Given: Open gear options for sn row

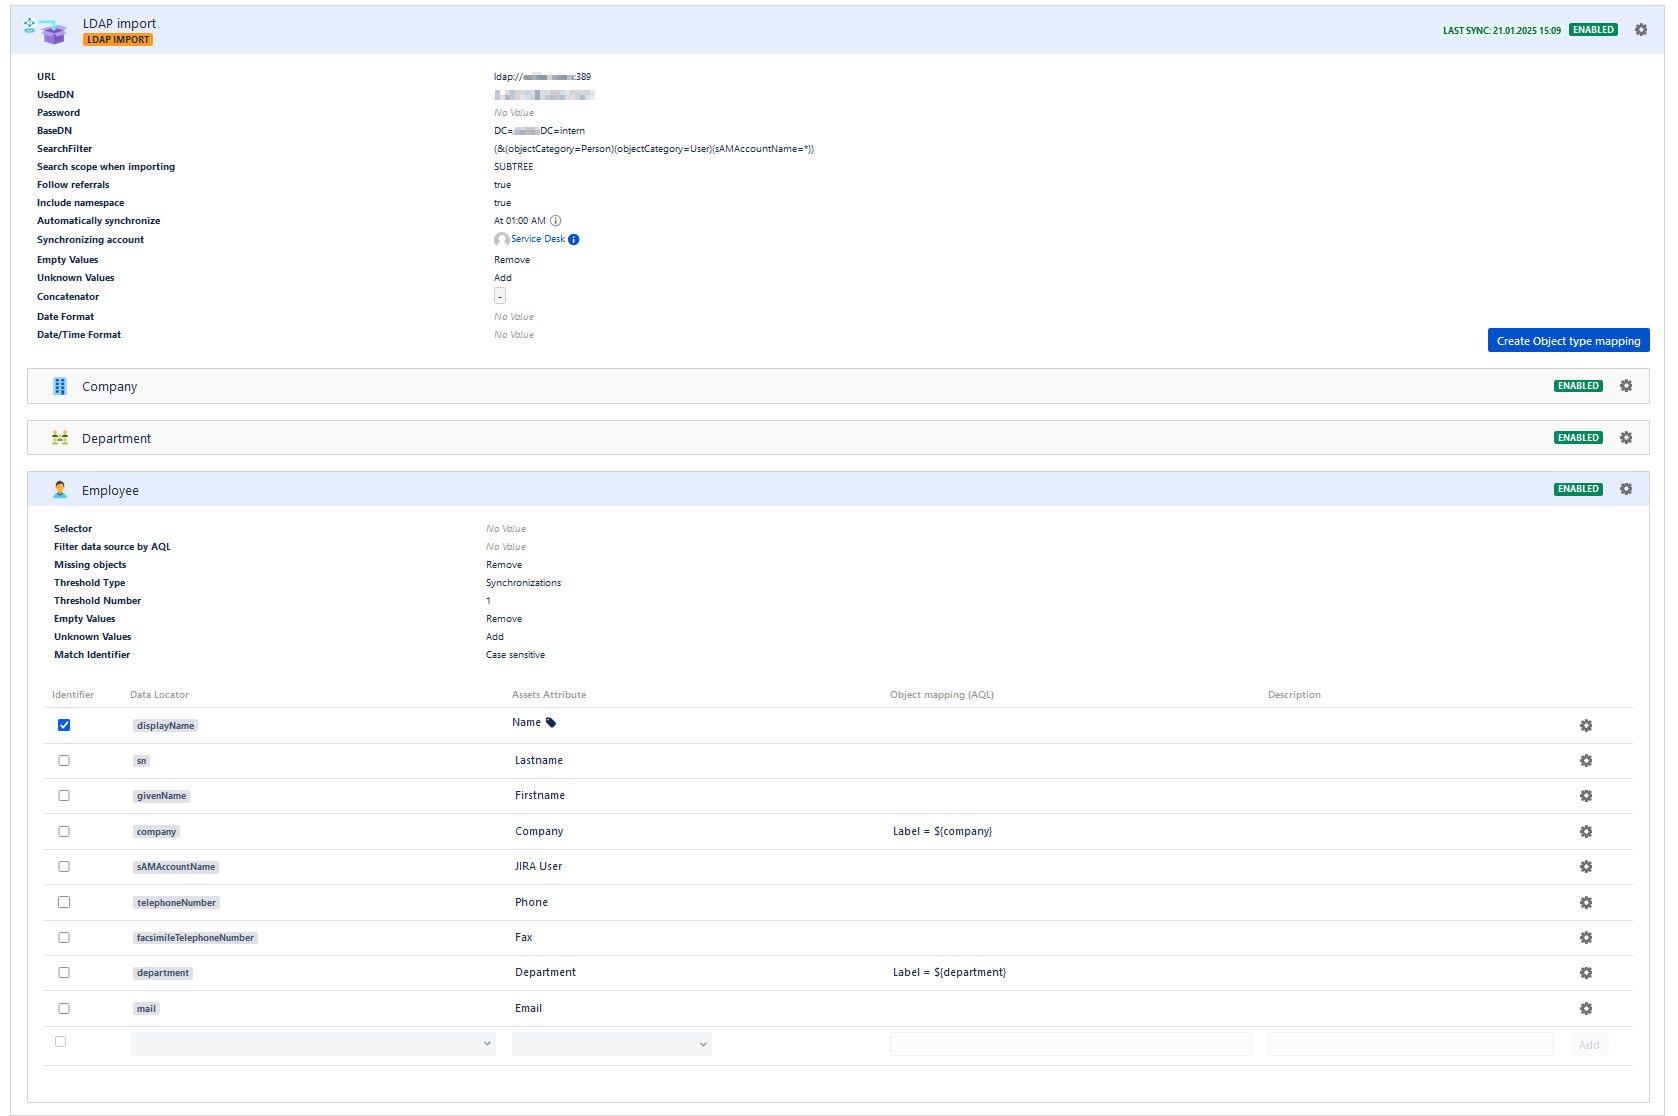Looking at the screenshot, I should pos(1586,761).
